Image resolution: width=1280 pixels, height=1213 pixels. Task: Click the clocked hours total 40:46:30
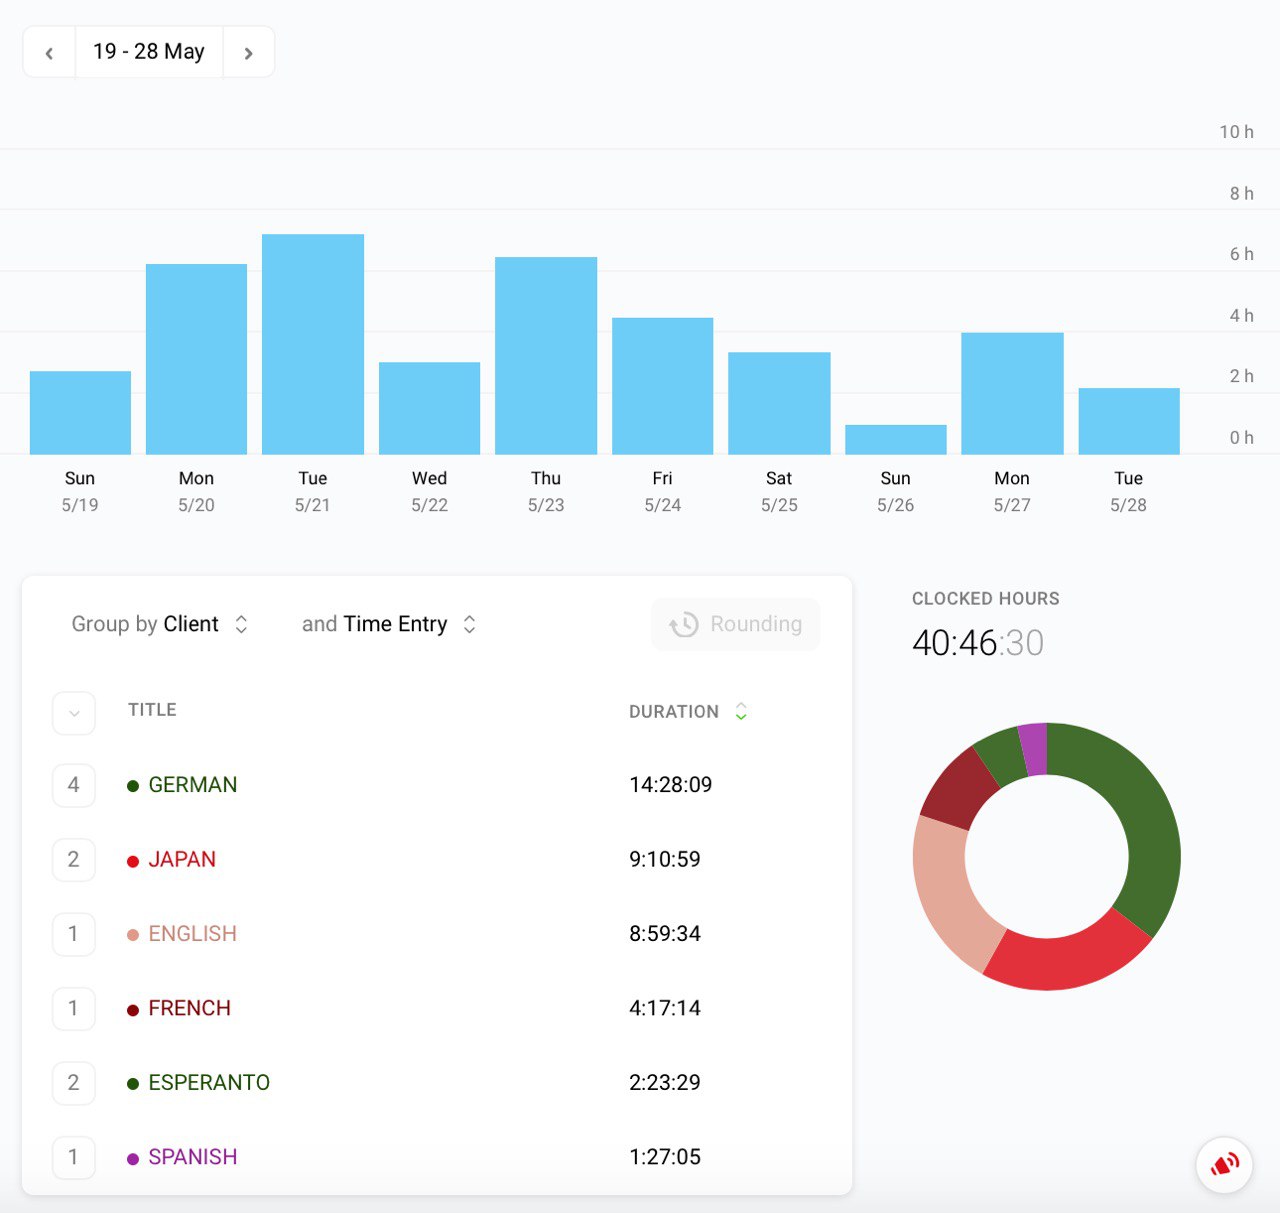point(977,643)
